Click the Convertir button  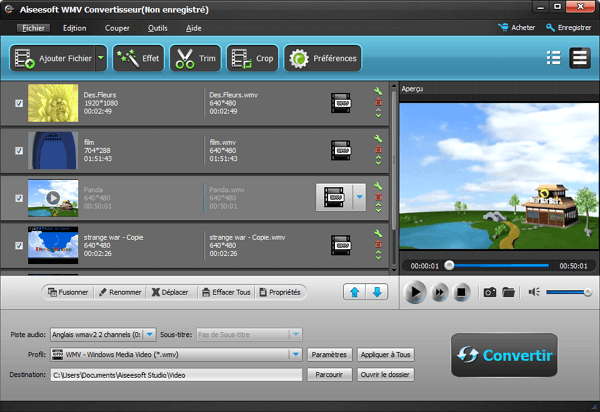tap(504, 355)
